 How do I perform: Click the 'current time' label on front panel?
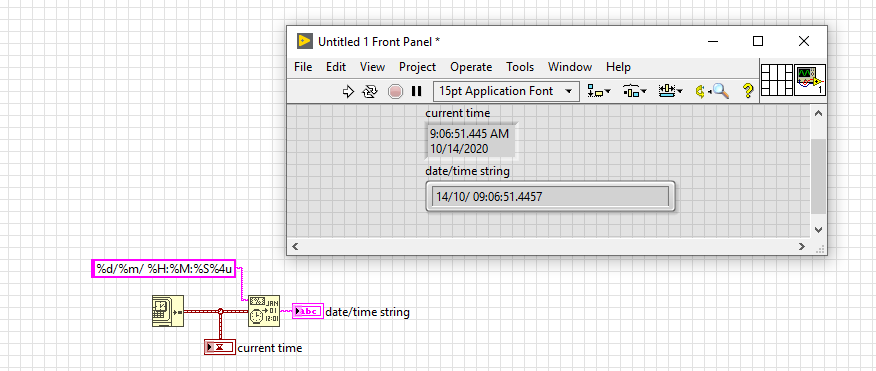click(x=458, y=113)
